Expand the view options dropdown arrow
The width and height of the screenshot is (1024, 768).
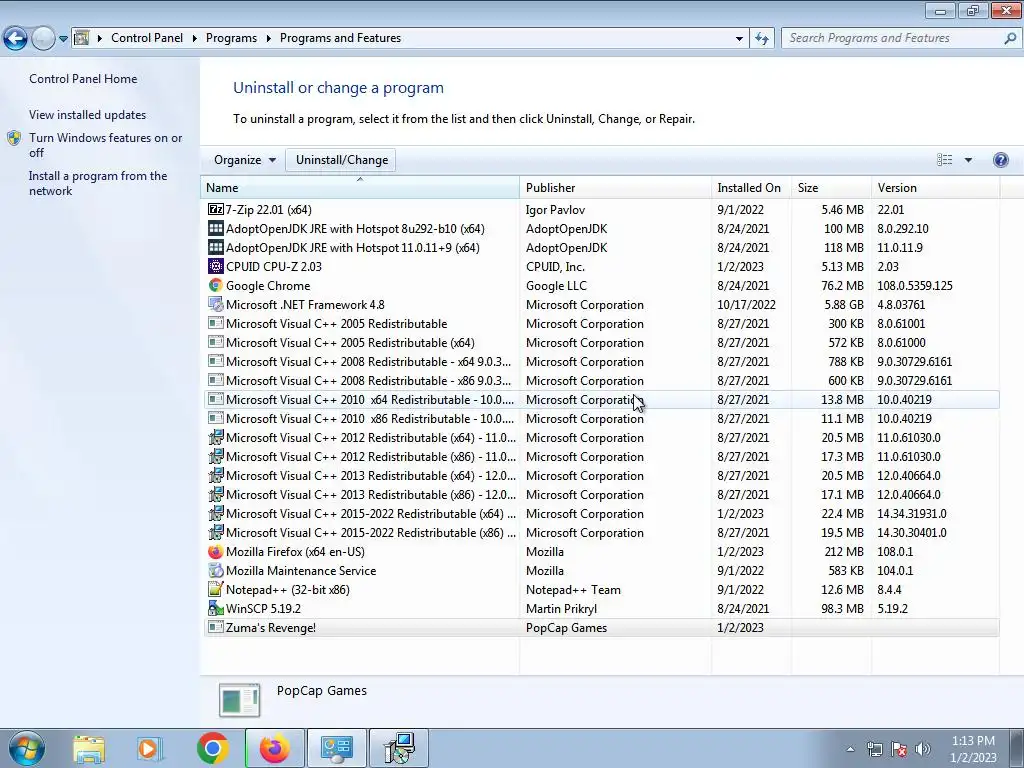968,160
